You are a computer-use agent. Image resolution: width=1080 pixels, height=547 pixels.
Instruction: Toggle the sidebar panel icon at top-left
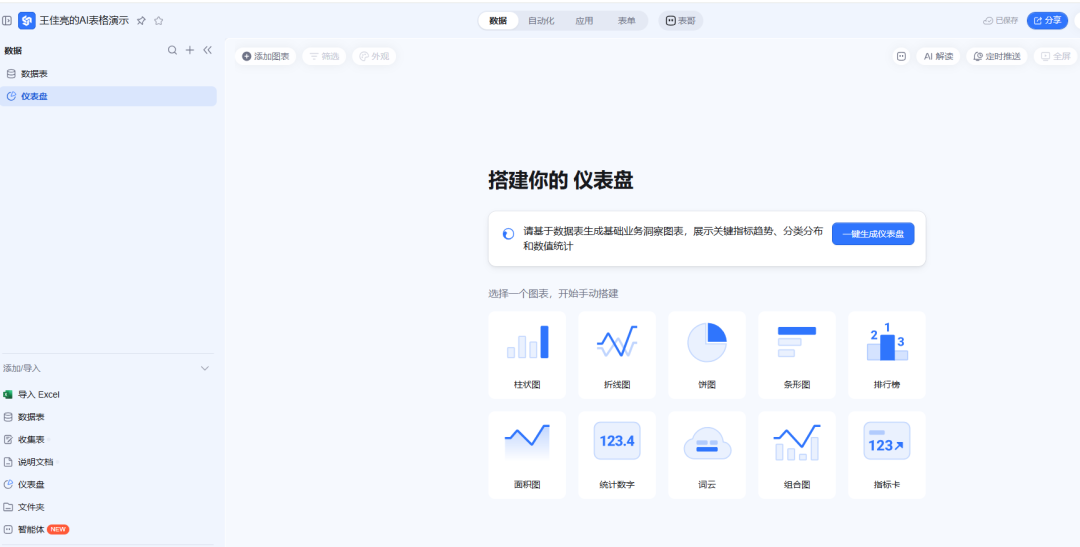pyautogui.click(x=7, y=21)
